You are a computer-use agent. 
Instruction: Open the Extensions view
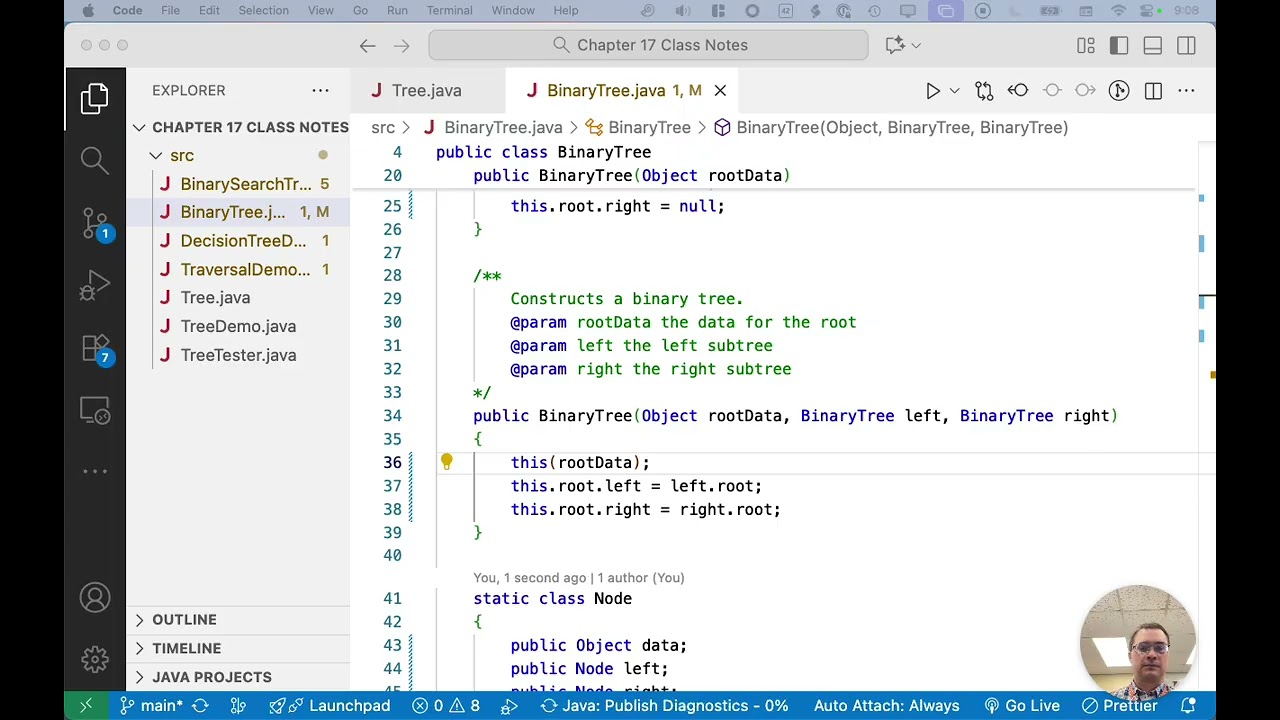pos(95,348)
